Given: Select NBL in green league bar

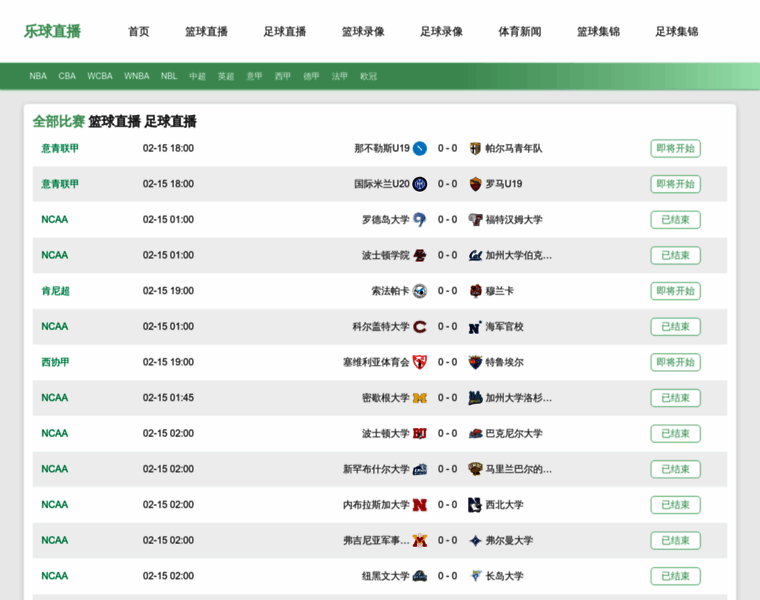Looking at the screenshot, I should 169,76.
